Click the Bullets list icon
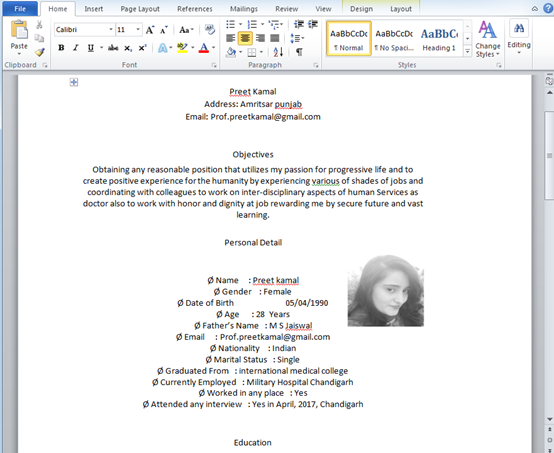Screen dimensions: 554x453 pyautogui.click(x=231, y=24)
